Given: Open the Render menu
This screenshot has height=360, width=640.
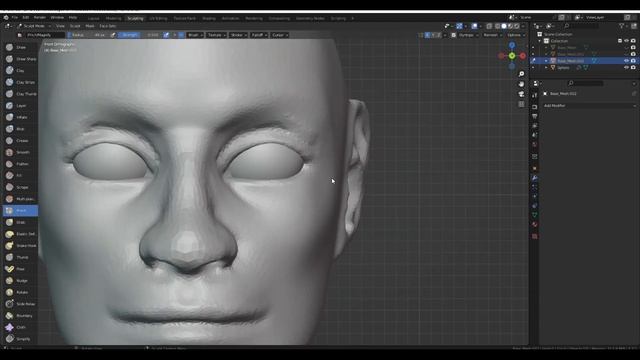Looking at the screenshot, I should 40,18.
